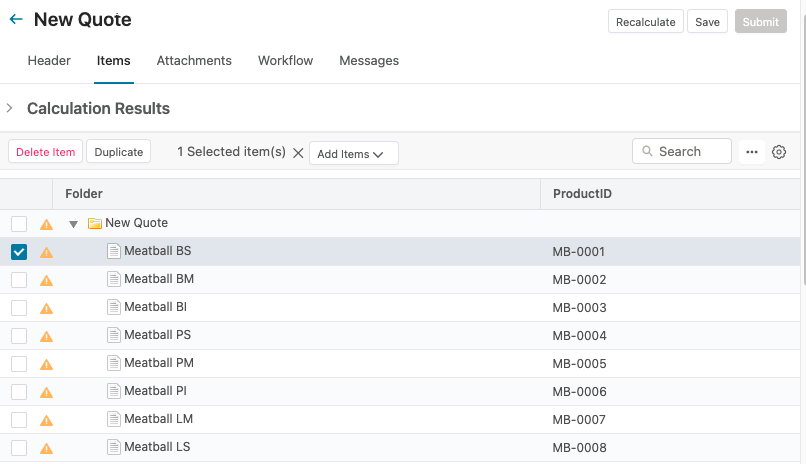Click the back arrow beside New Quote
This screenshot has height=464, width=806.
point(16,20)
